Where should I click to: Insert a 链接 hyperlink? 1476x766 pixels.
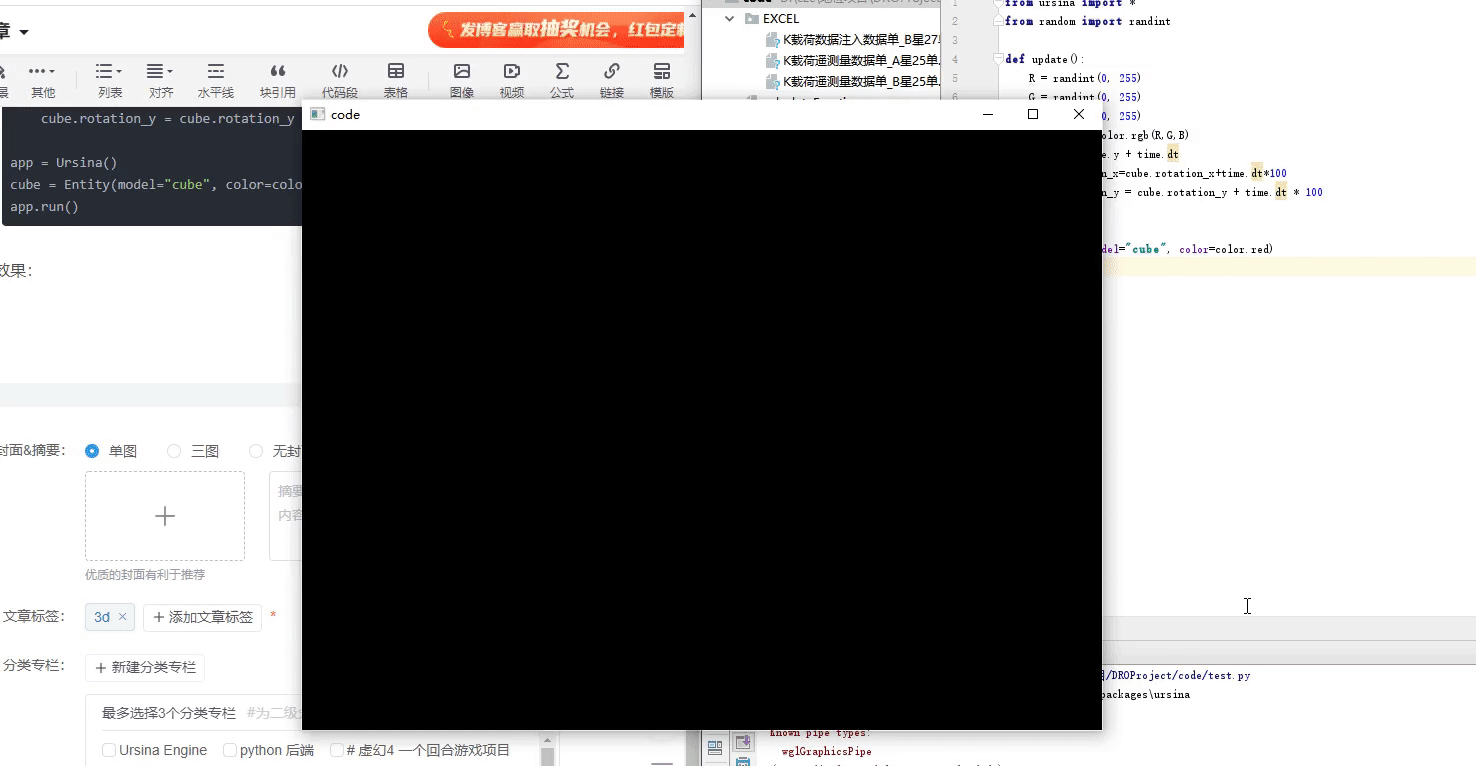611,72
